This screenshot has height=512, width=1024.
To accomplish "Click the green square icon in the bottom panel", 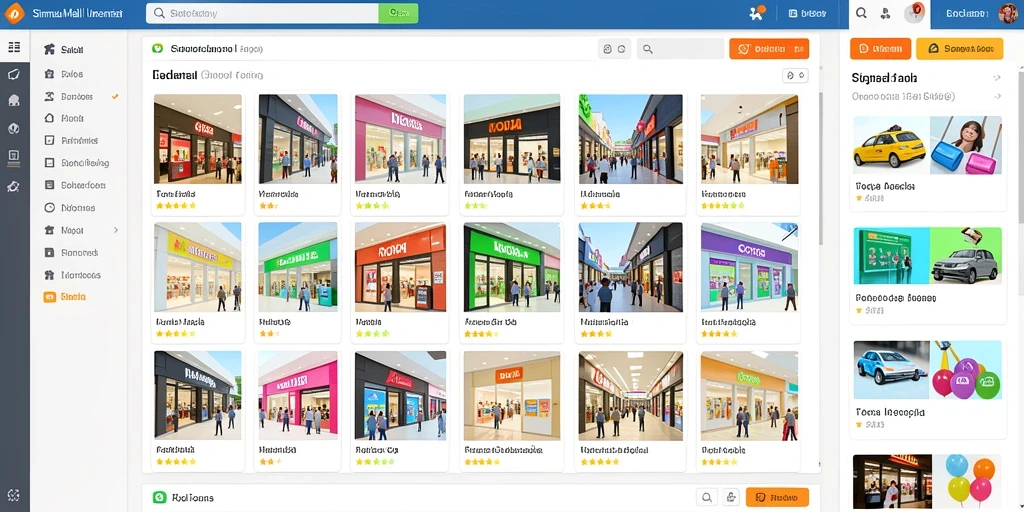I will tap(159, 497).
